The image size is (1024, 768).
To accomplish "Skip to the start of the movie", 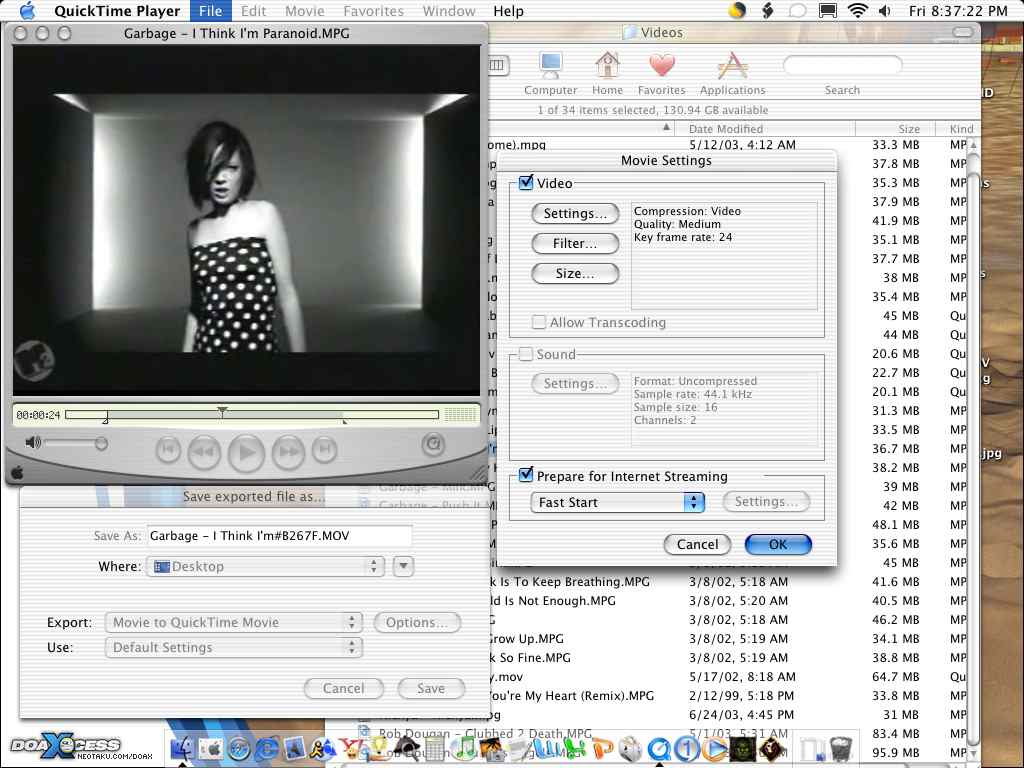I will pos(168,451).
